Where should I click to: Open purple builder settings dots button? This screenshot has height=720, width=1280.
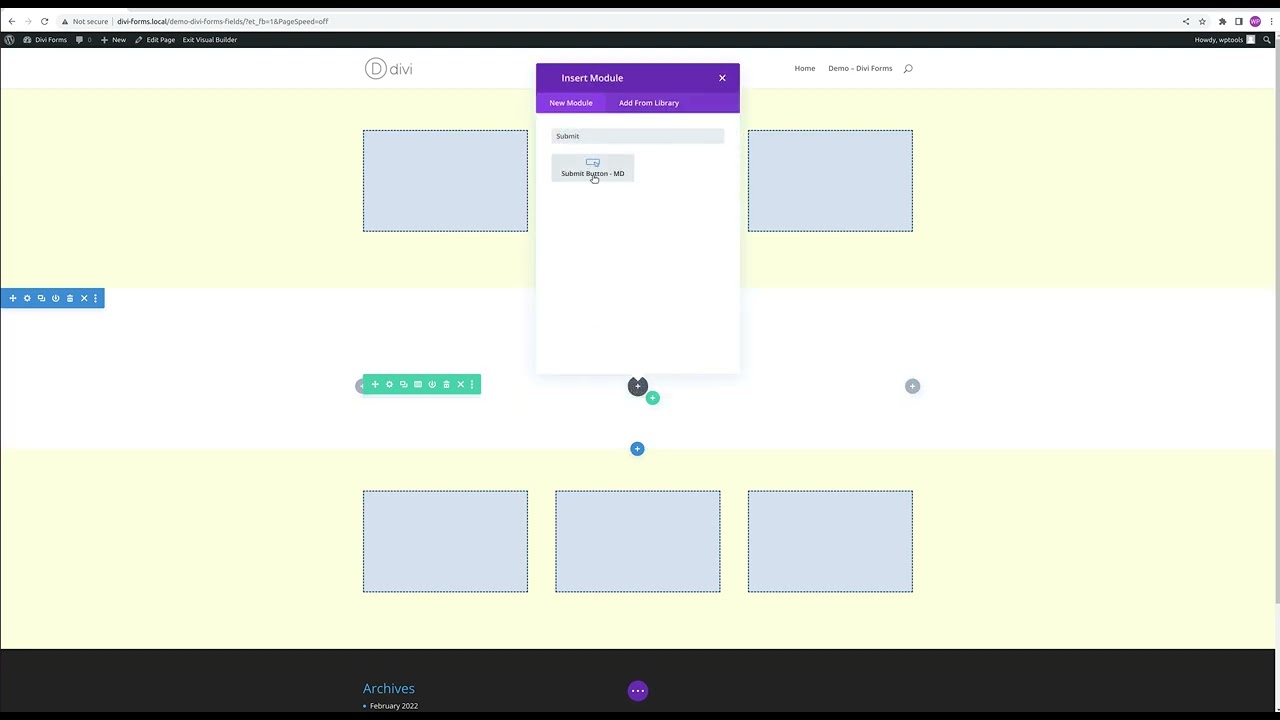tap(637, 691)
